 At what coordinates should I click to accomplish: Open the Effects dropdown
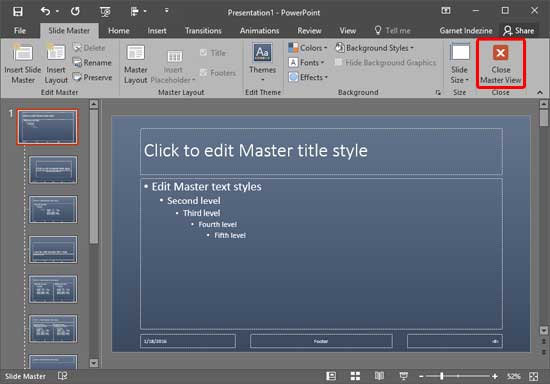pyautogui.click(x=308, y=78)
